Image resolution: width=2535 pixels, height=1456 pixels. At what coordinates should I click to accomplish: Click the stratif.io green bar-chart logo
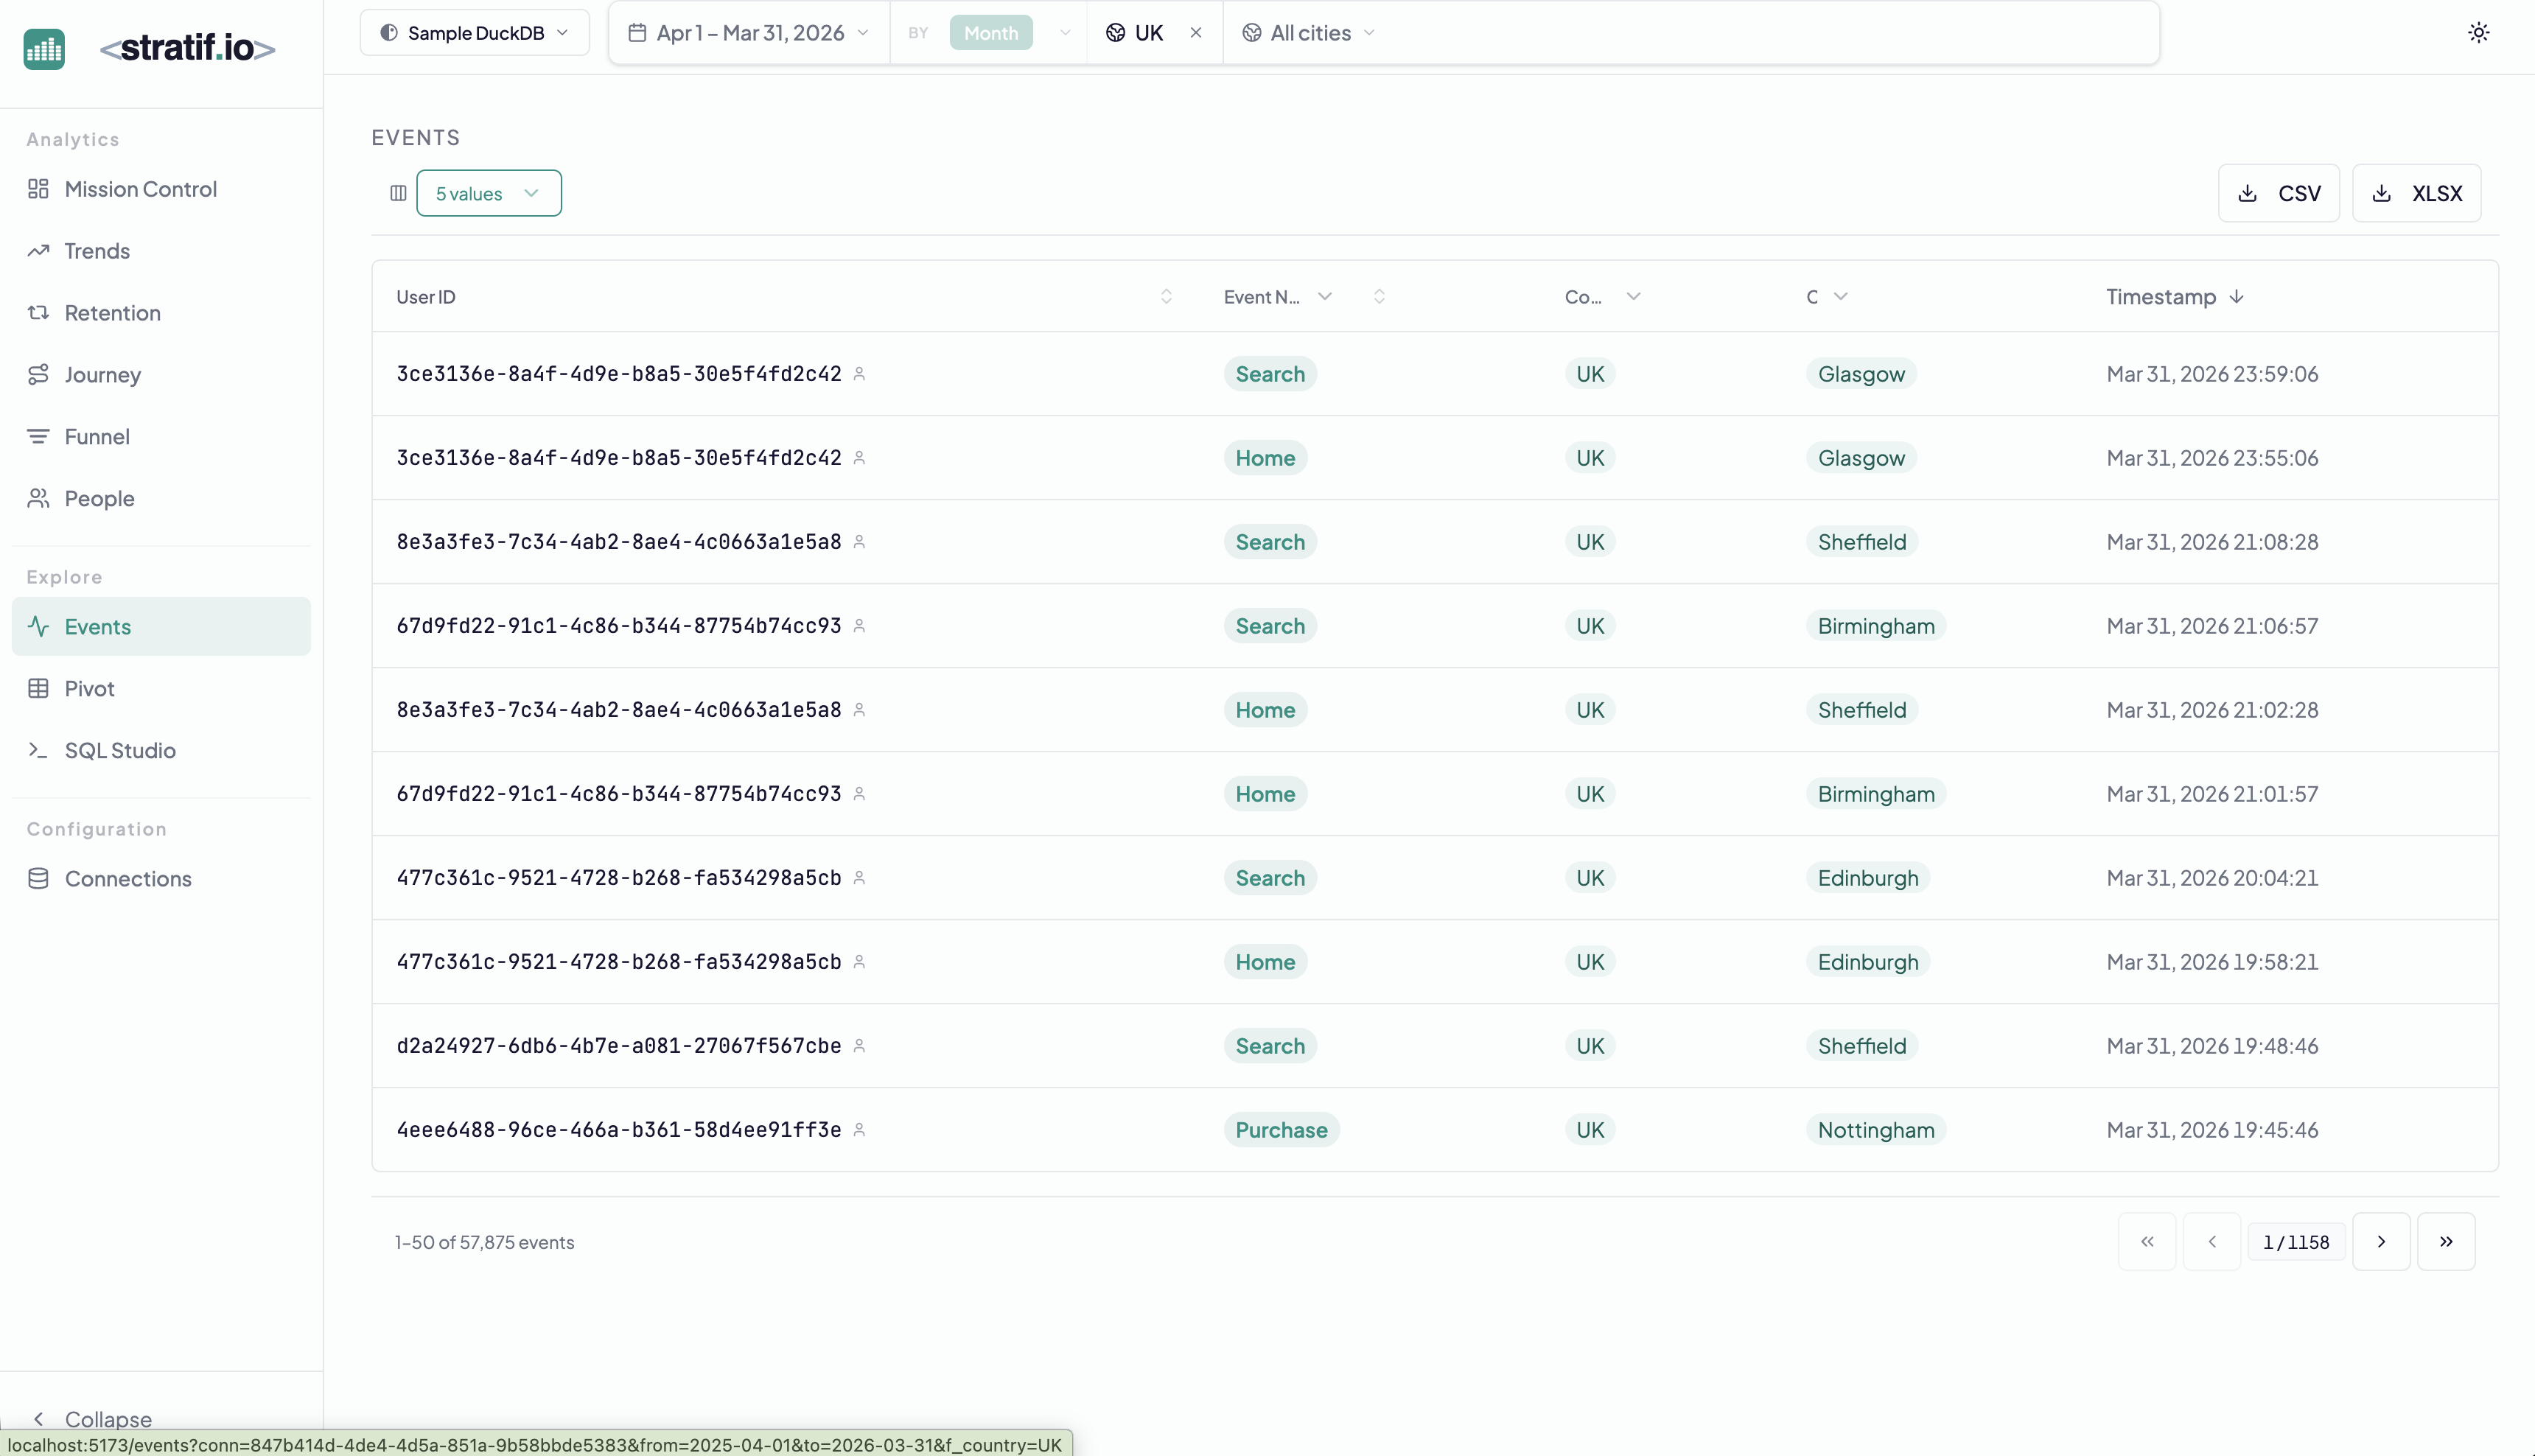point(44,48)
